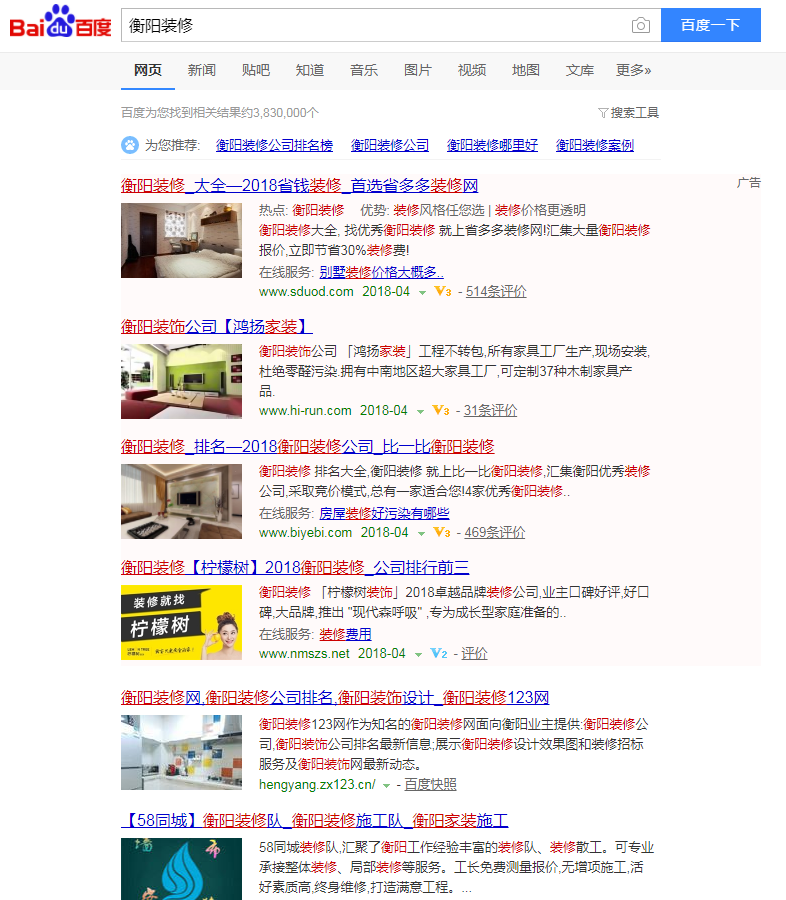786x900 pixels.
Task: Expand dropdown arrow beside www.nmszs.net date
Action: pos(418,655)
